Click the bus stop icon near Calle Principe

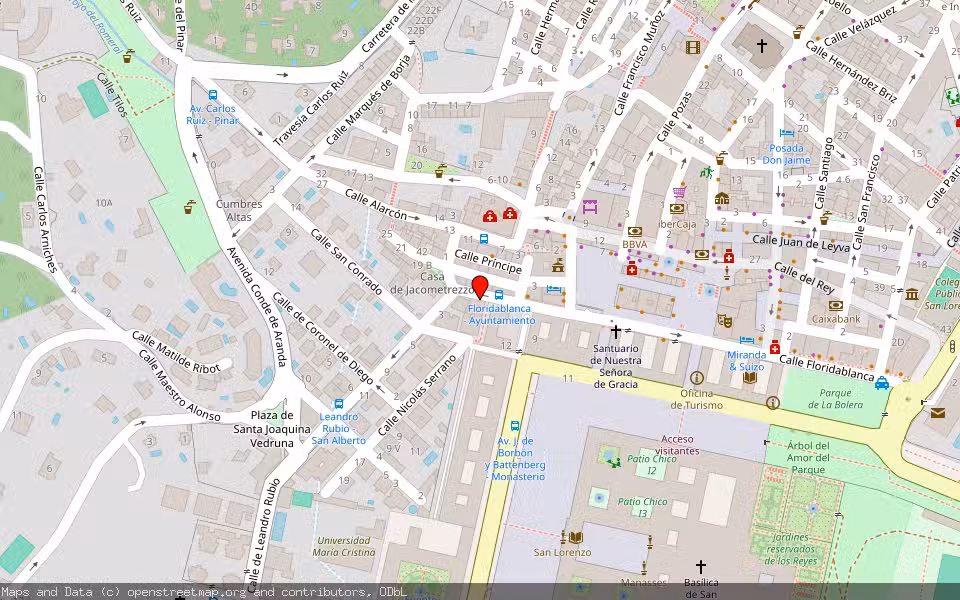coord(483,238)
